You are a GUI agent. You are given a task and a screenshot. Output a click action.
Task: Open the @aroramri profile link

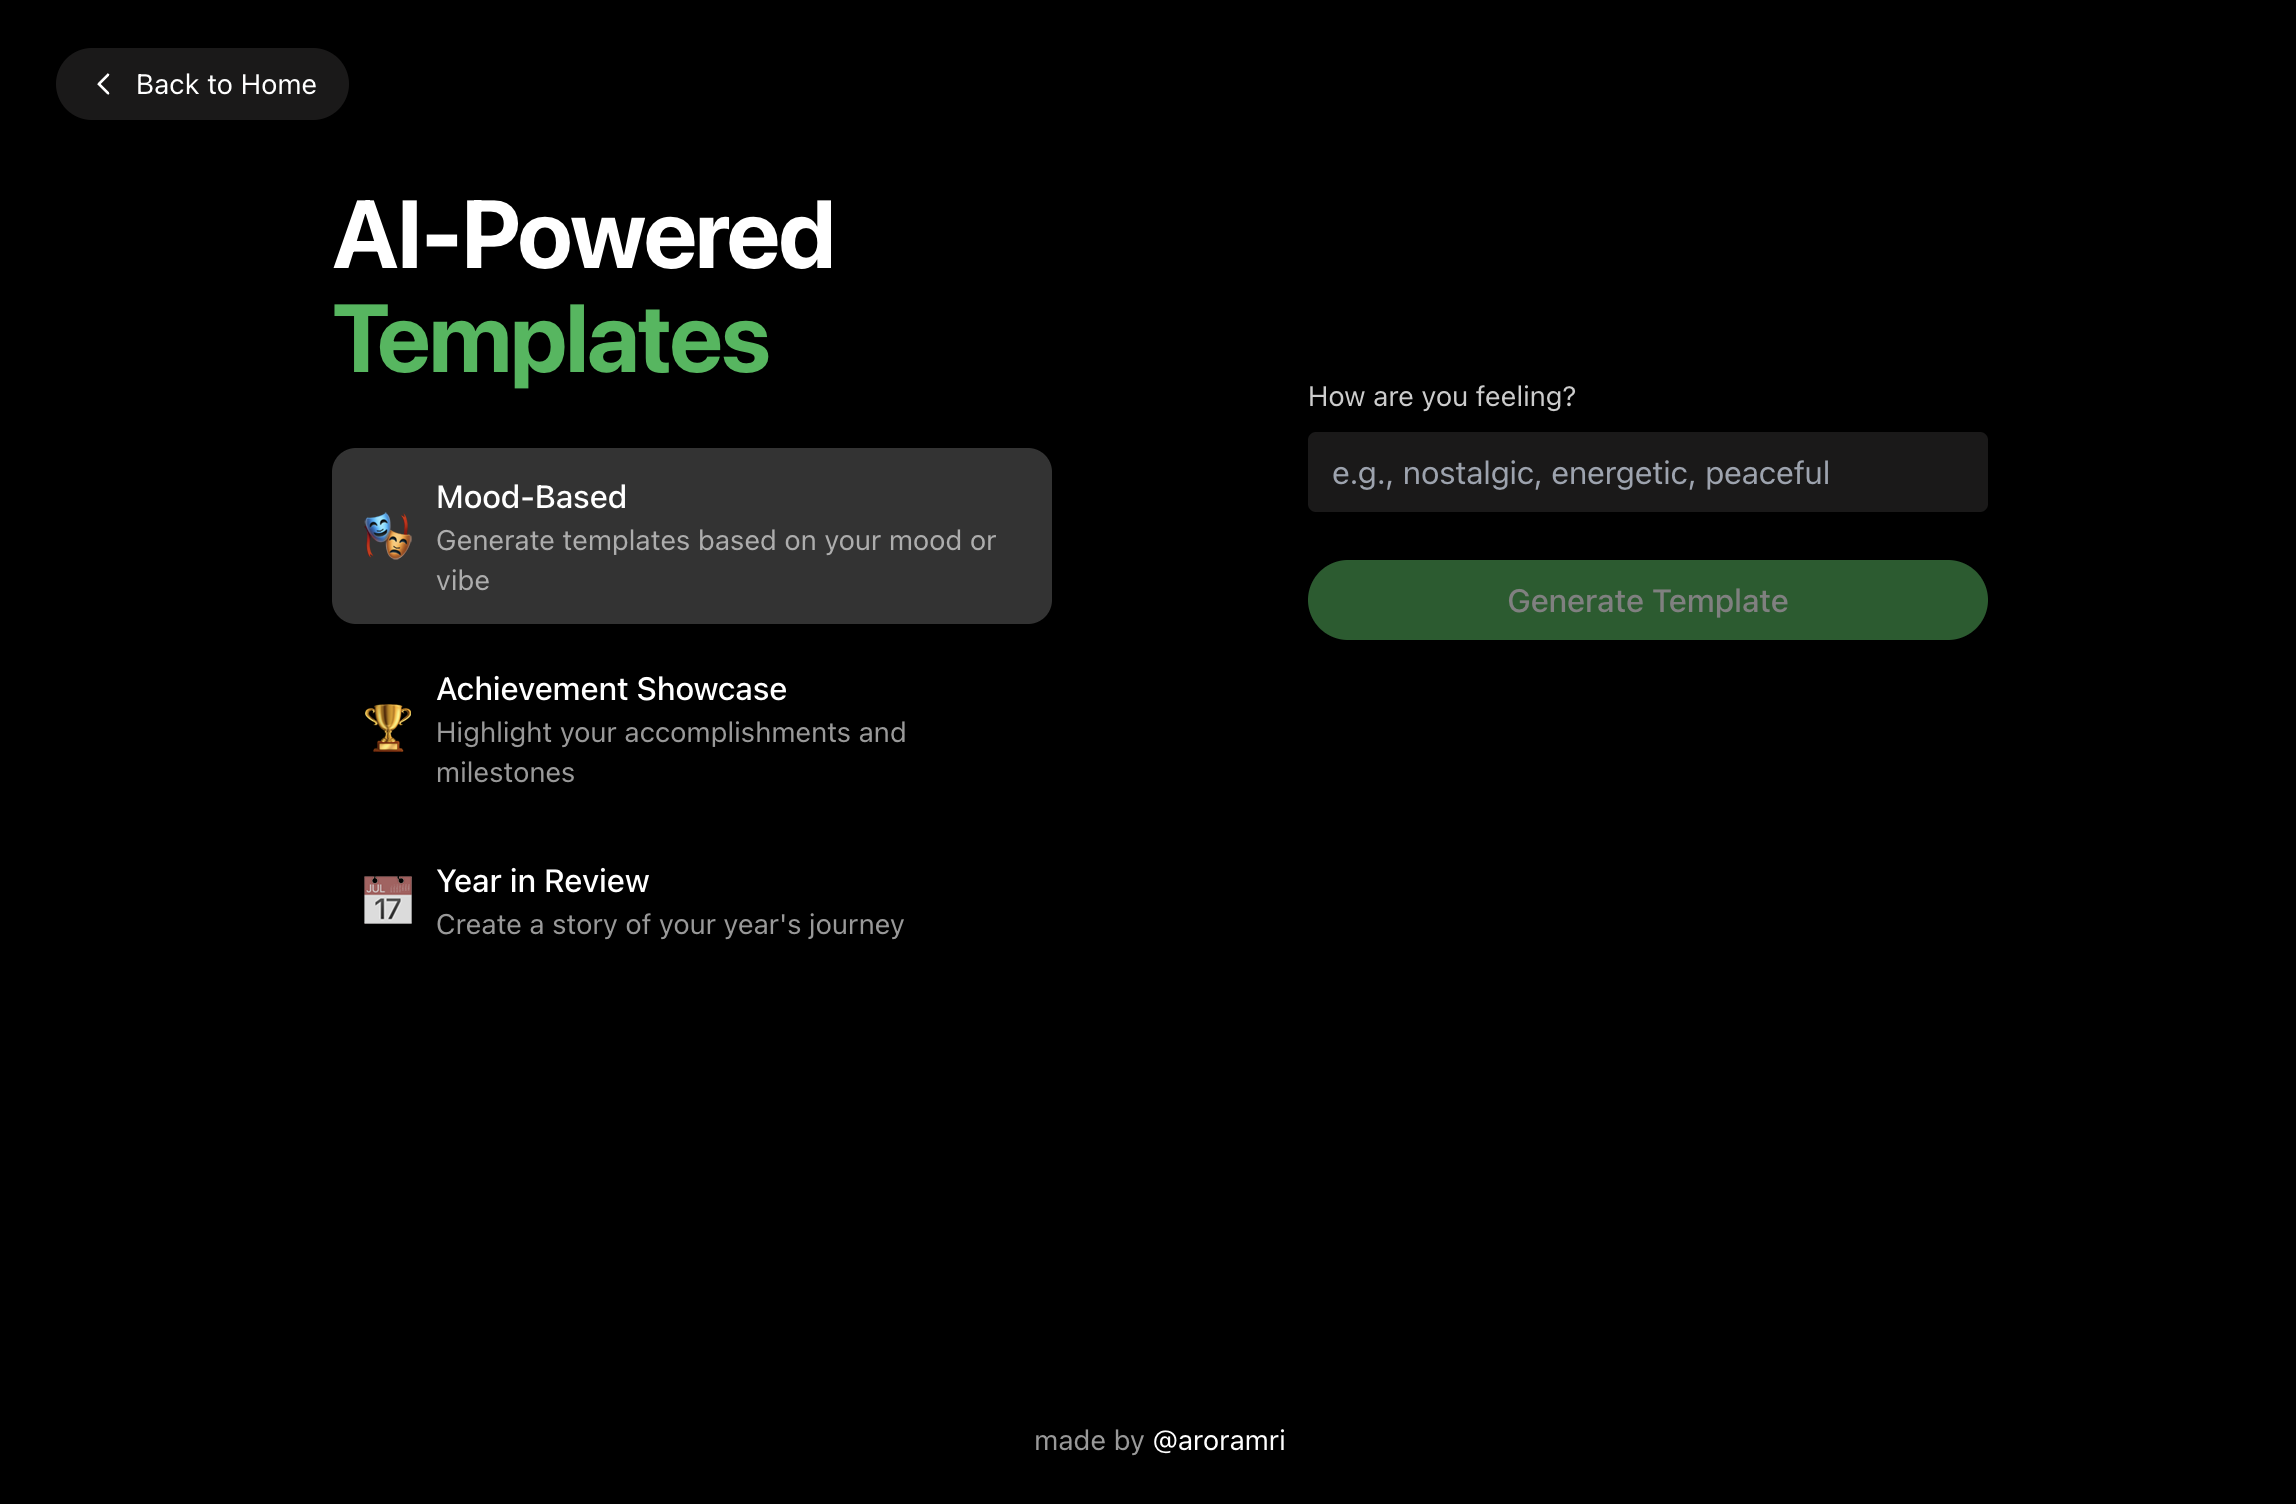coord(1218,1440)
